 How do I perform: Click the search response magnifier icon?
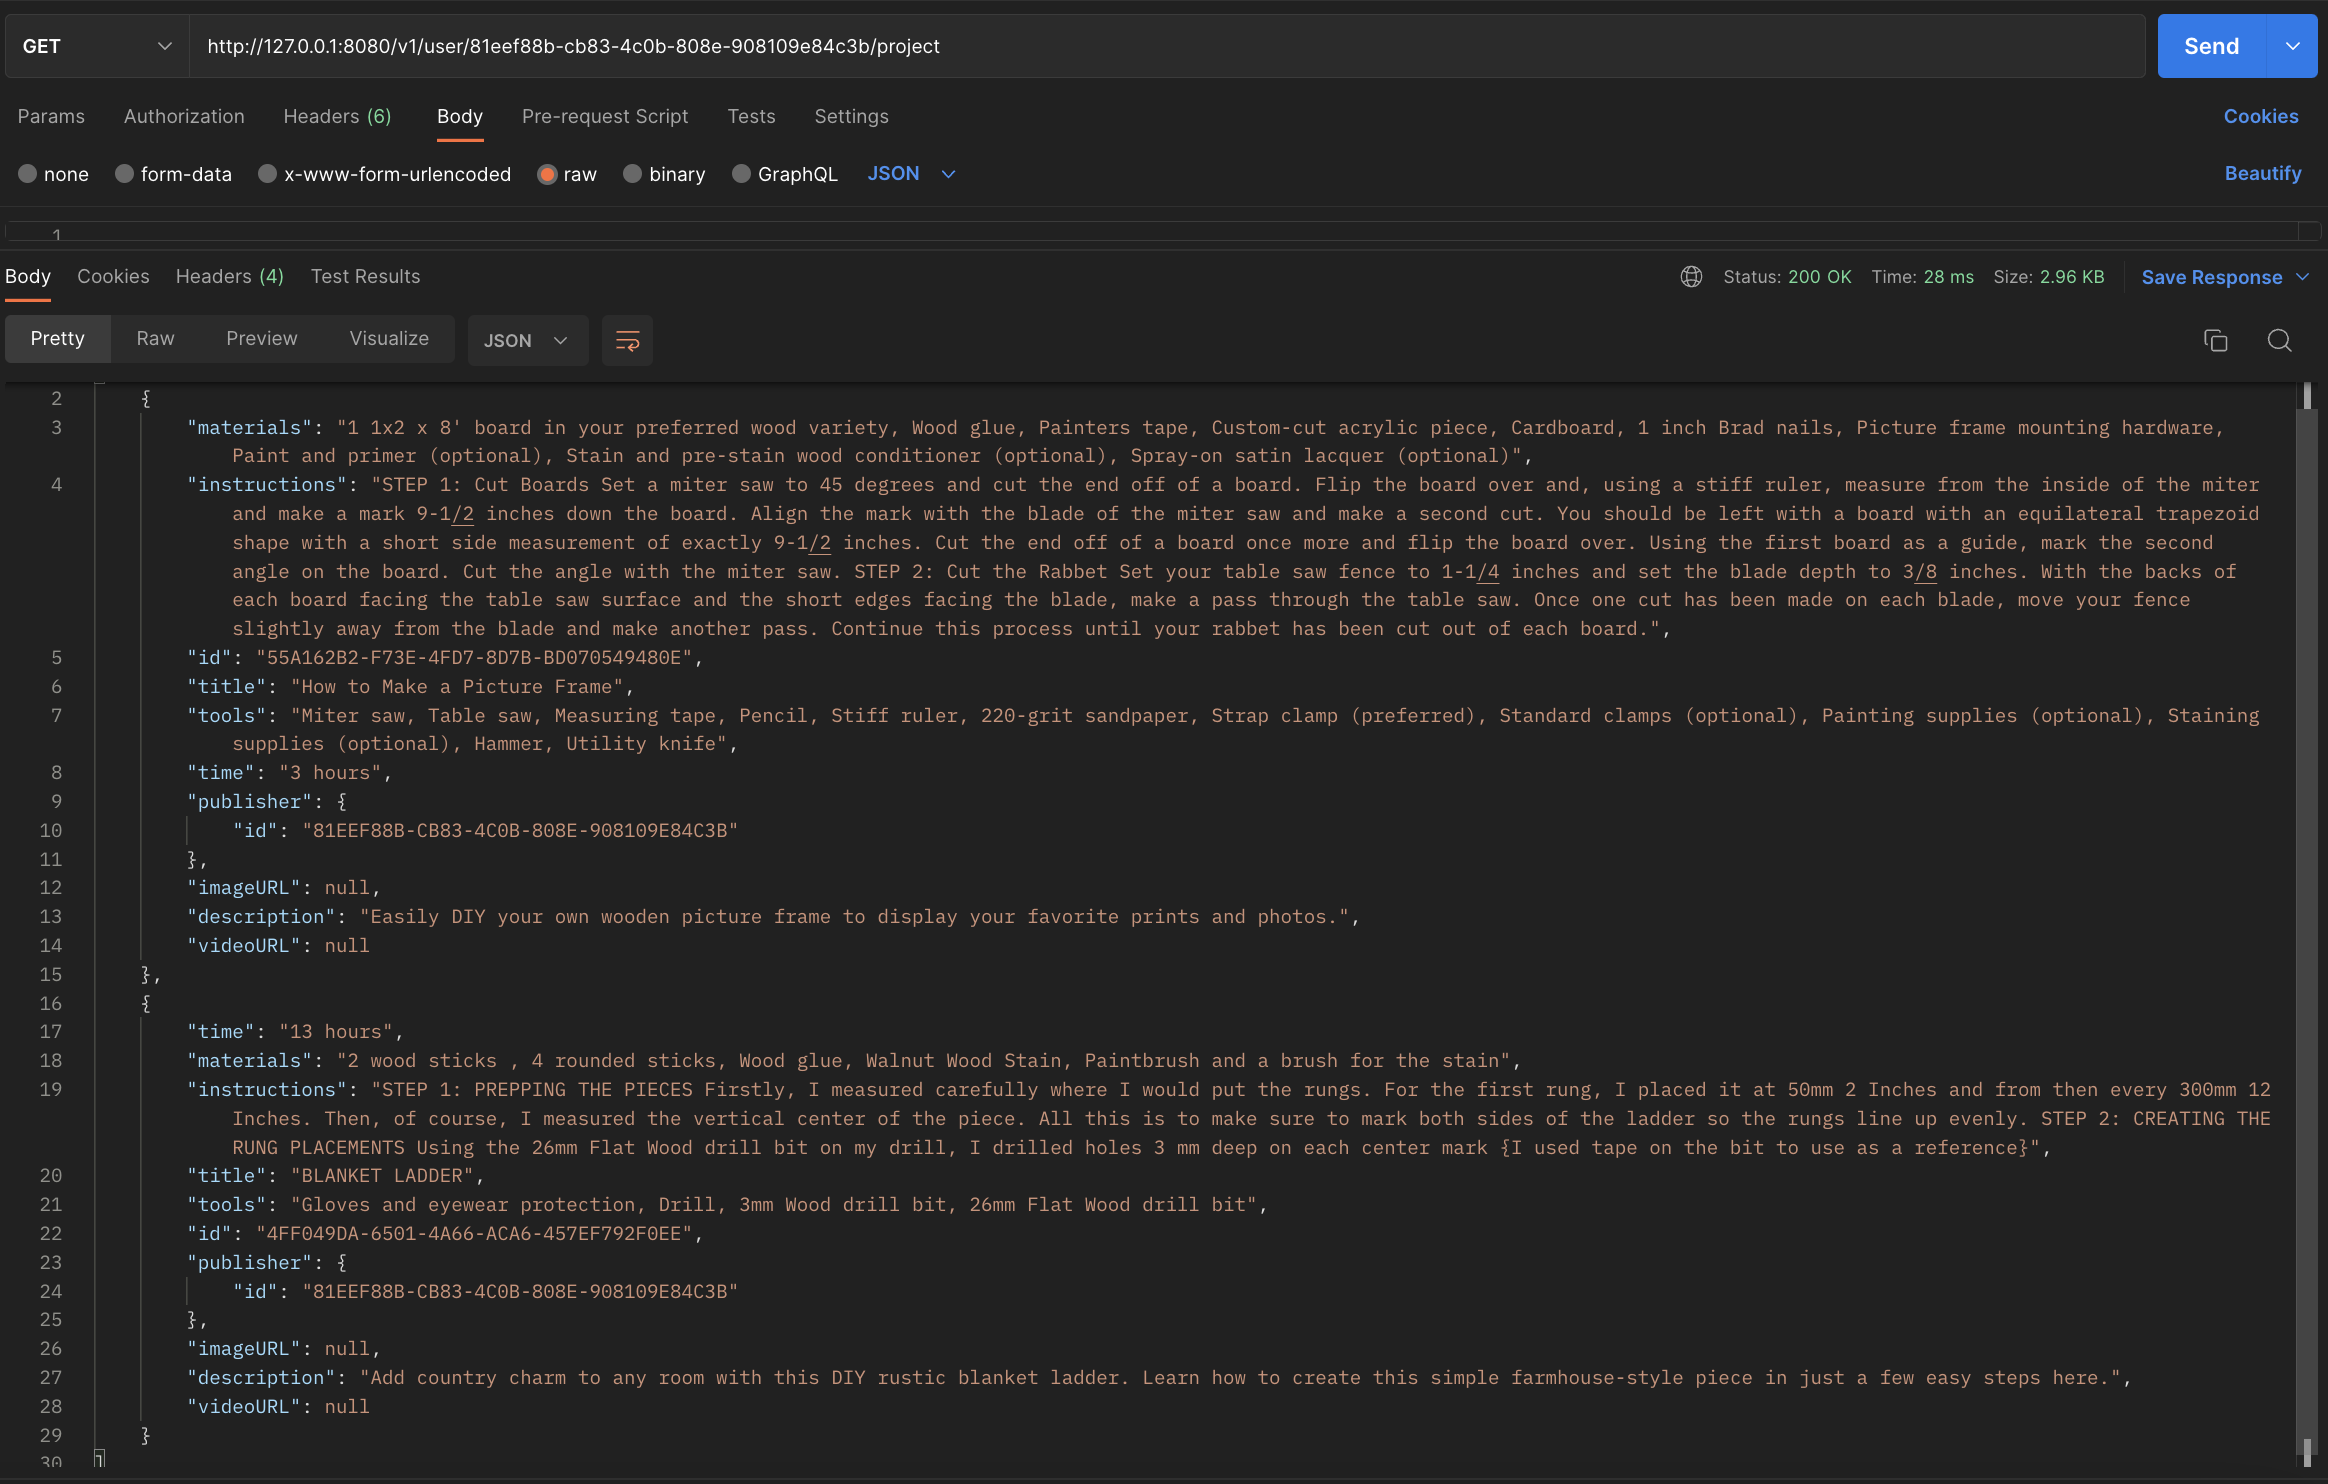point(2279,341)
